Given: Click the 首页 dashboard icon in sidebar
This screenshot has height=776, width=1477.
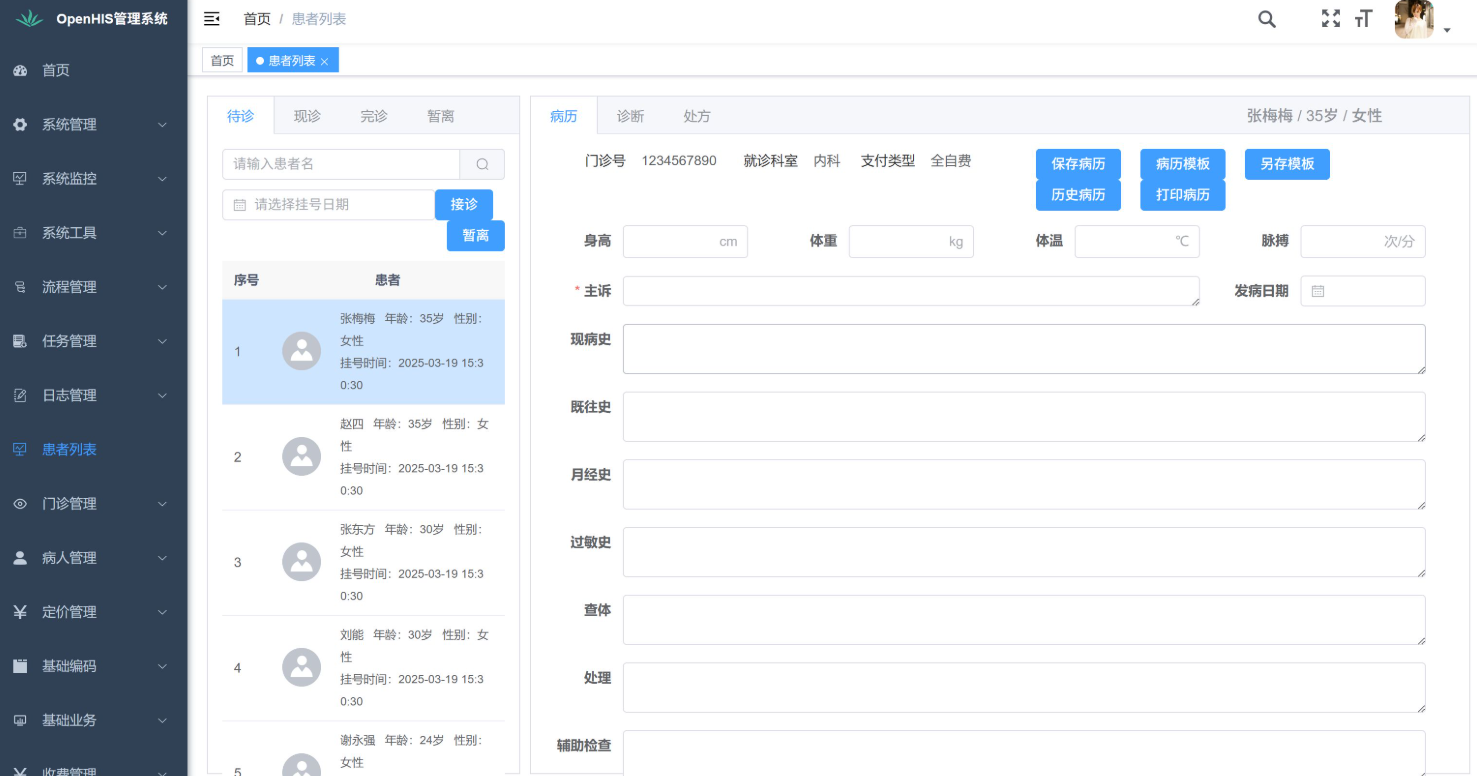Looking at the screenshot, I should pos(20,71).
